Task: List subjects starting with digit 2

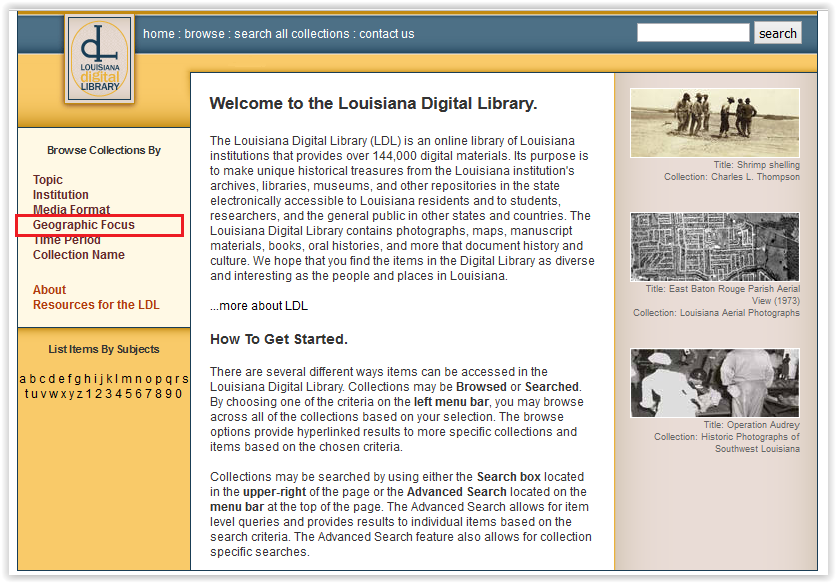Action: tap(99, 394)
